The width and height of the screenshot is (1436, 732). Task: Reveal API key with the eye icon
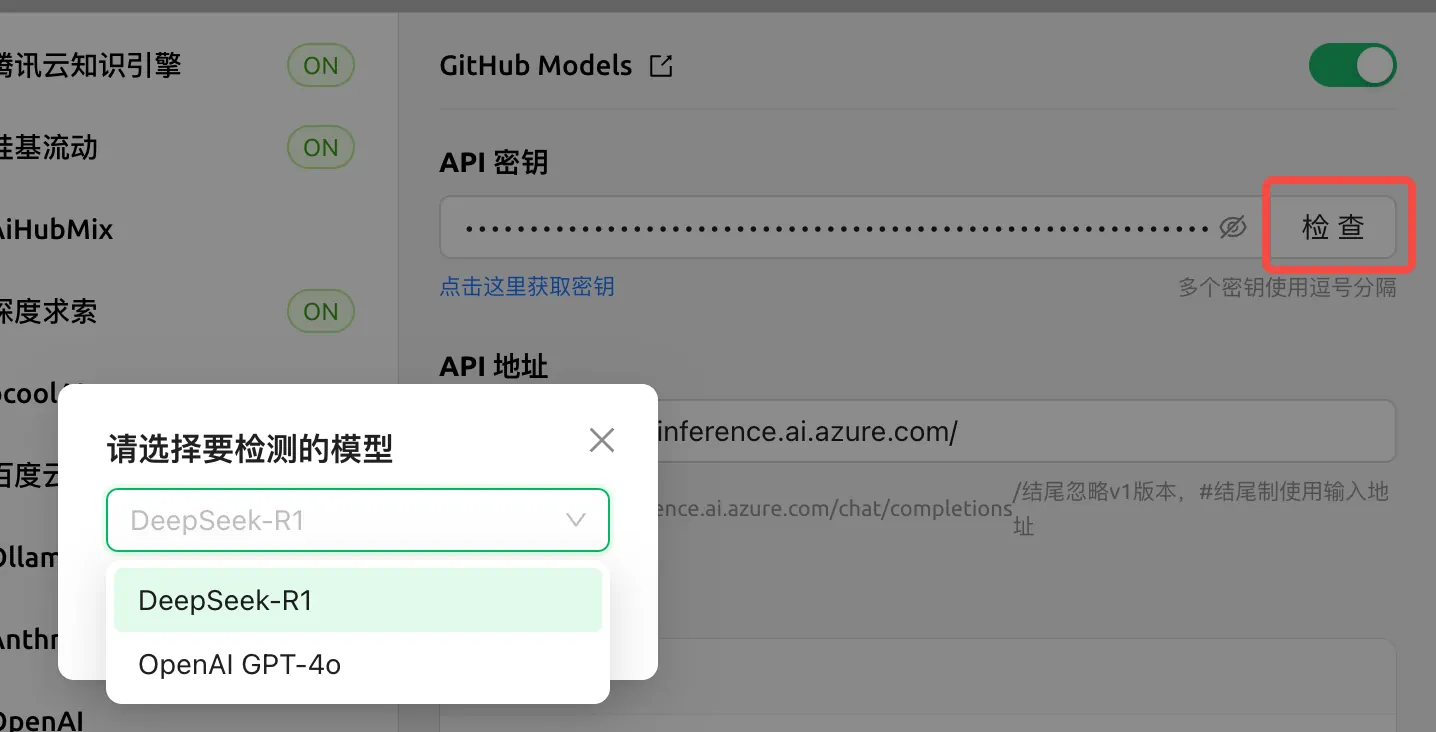1233,228
